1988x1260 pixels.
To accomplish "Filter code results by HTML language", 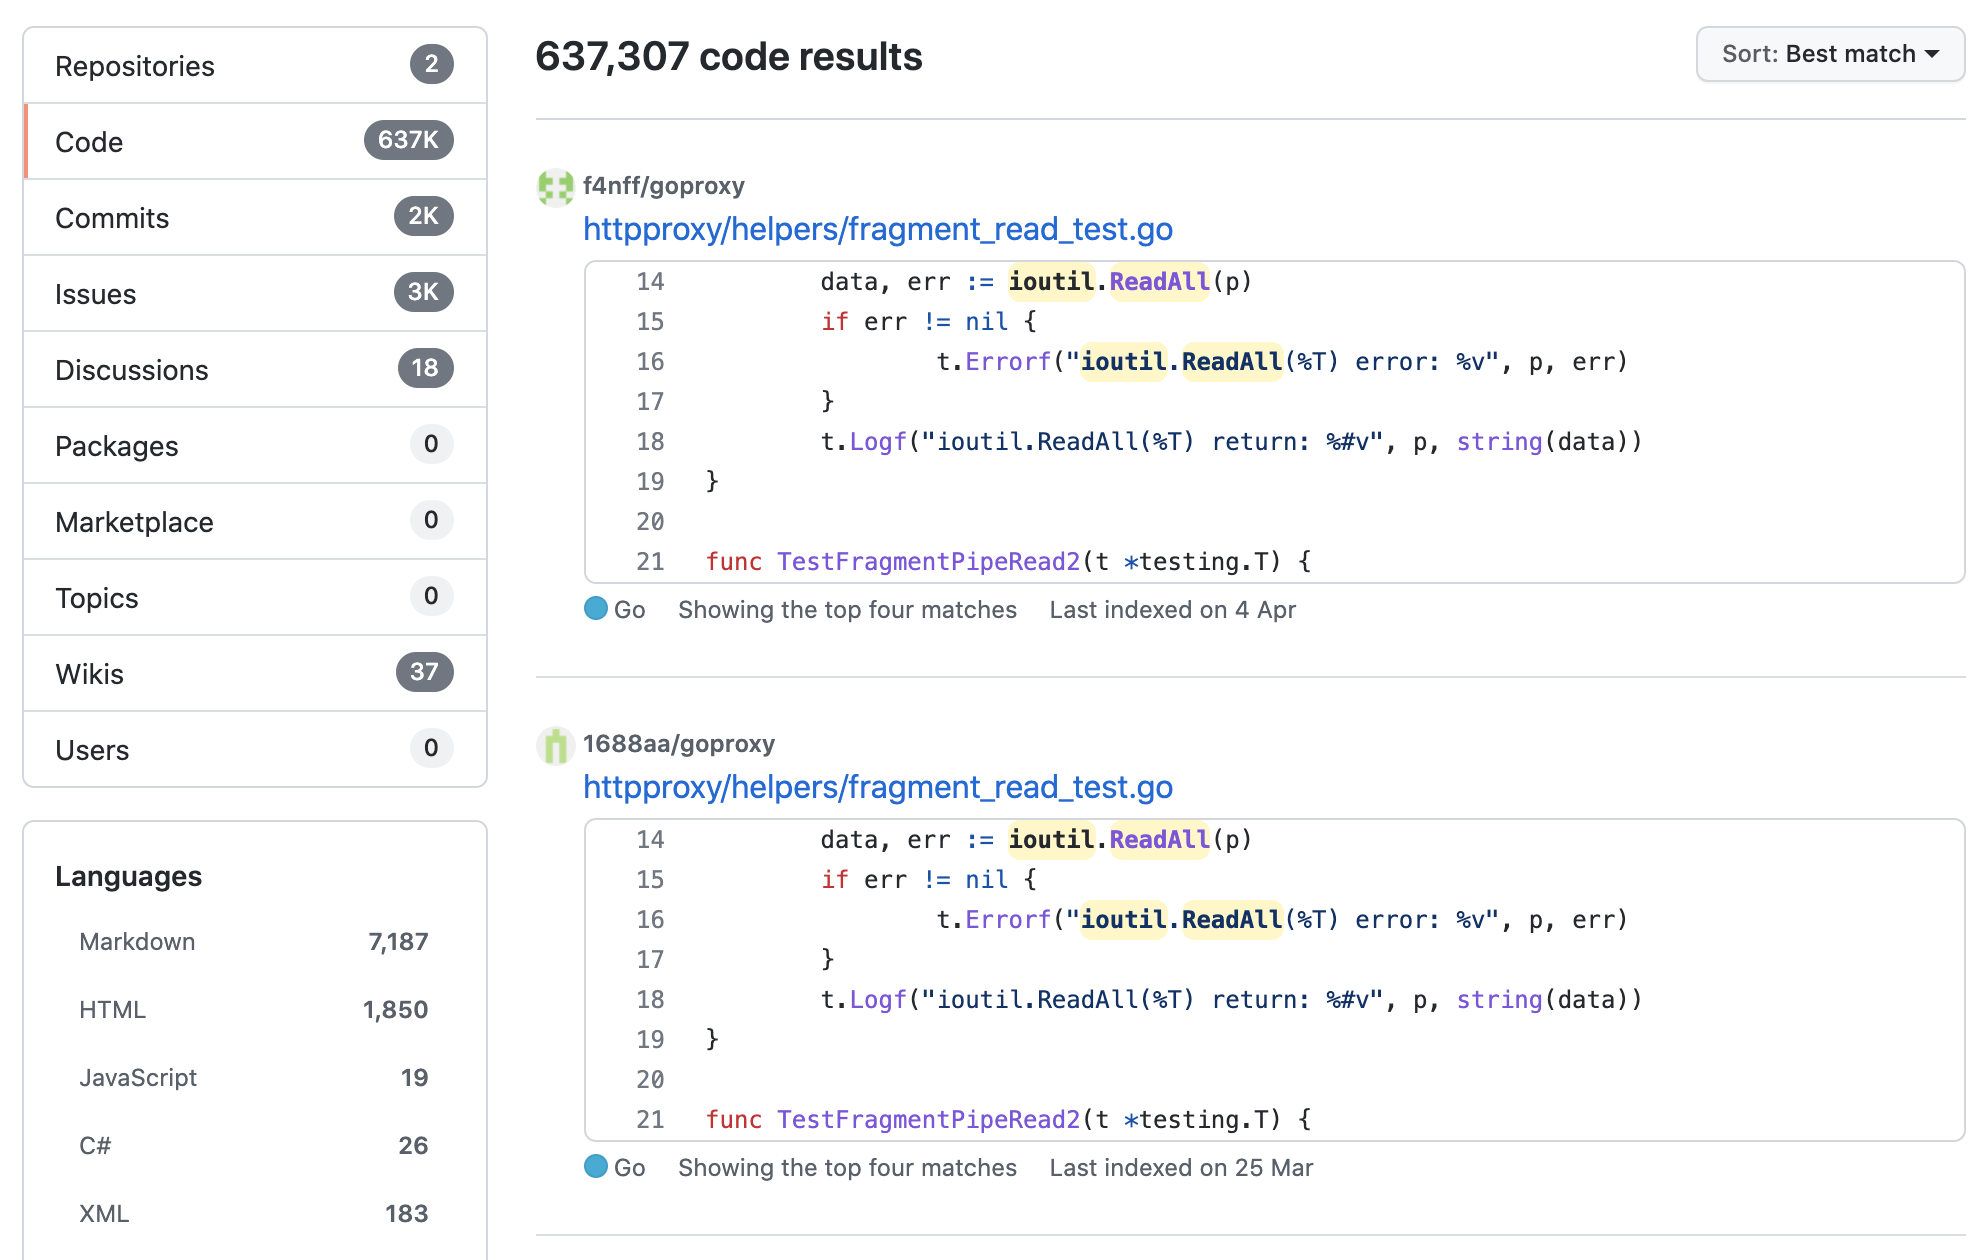I will [113, 1010].
